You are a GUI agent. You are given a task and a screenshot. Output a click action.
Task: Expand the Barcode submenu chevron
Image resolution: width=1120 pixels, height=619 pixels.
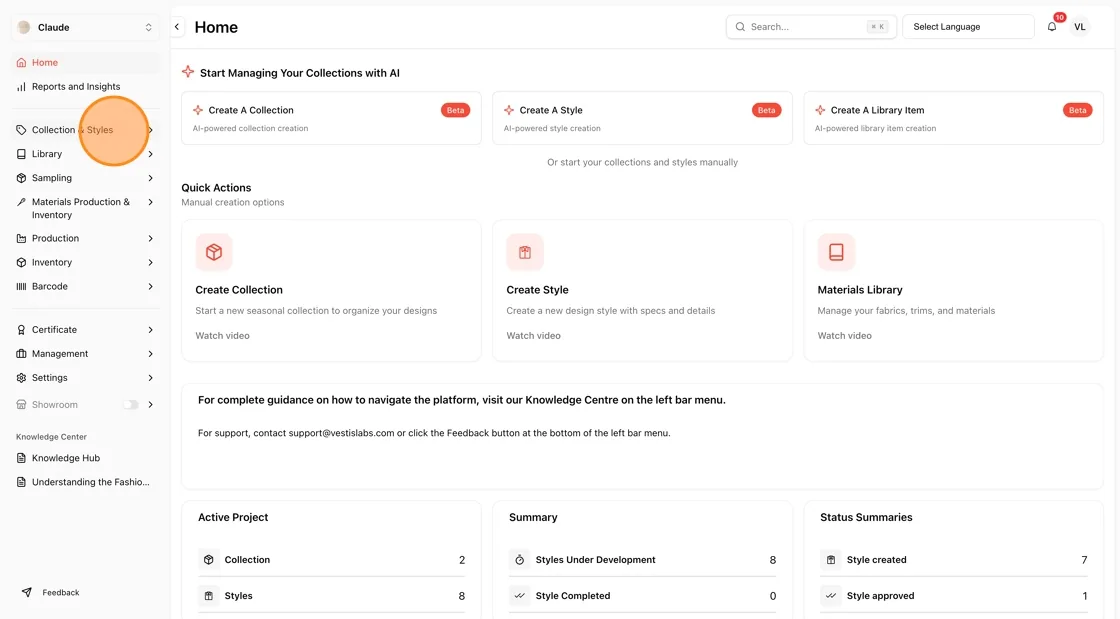point(151,286)
